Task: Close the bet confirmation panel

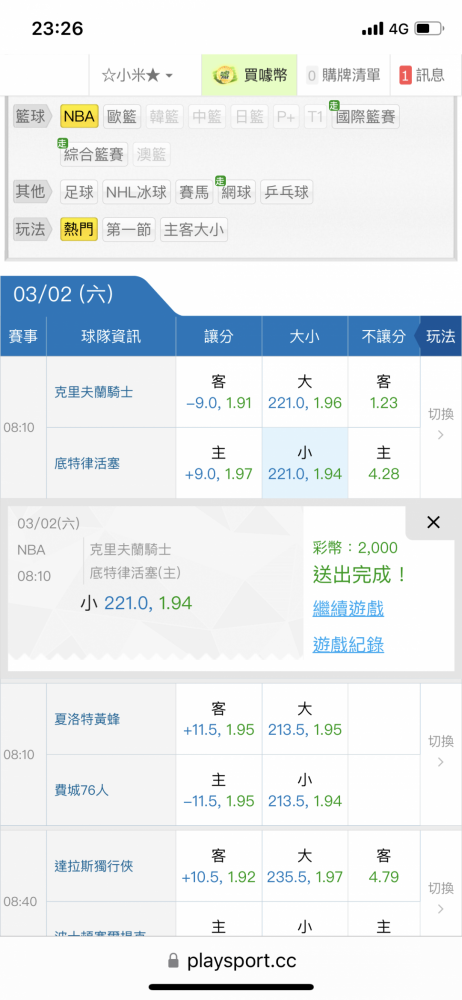Action: click(433, 523)
